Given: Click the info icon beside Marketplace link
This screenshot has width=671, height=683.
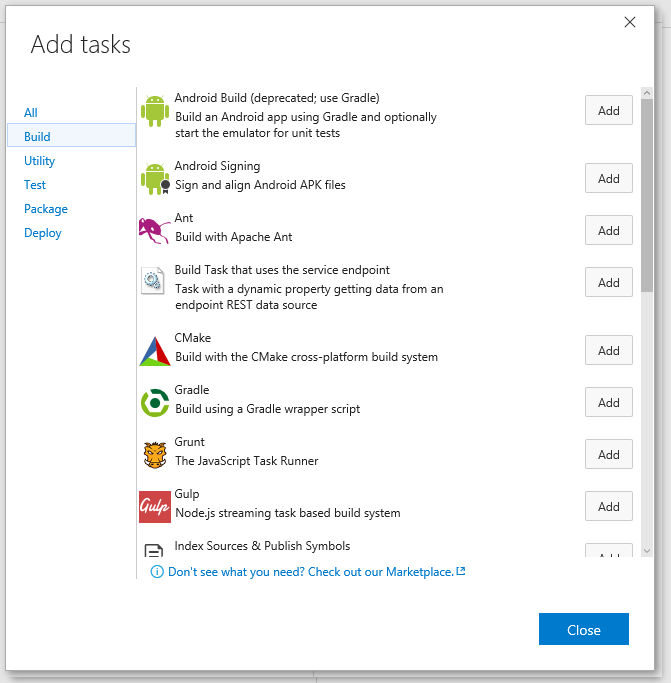Looking at the screenshot, I should (x=157, y=571).
